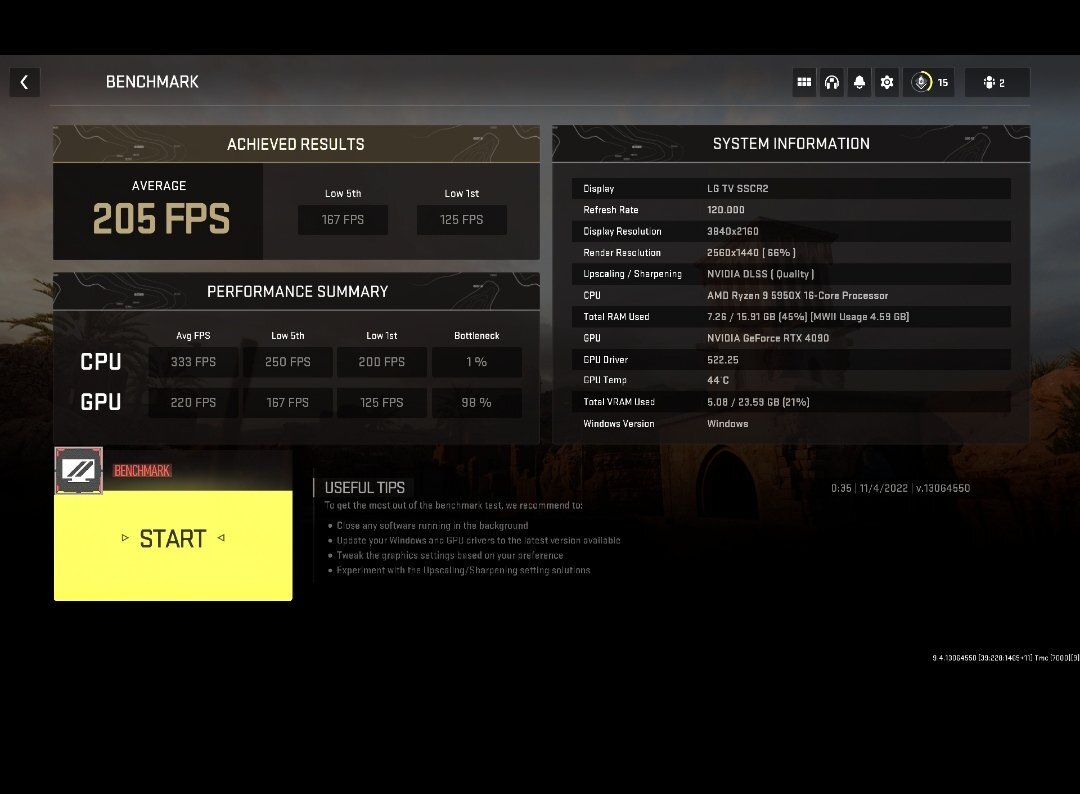Click the Bottleneck column header
This screenshot has width=1080, height=794.
pyautogui.click(x=477, y=336)
